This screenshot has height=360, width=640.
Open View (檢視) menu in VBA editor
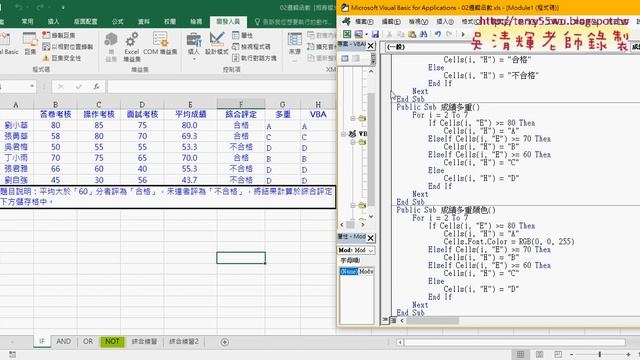pyautogui.click(x=418, y=21)
